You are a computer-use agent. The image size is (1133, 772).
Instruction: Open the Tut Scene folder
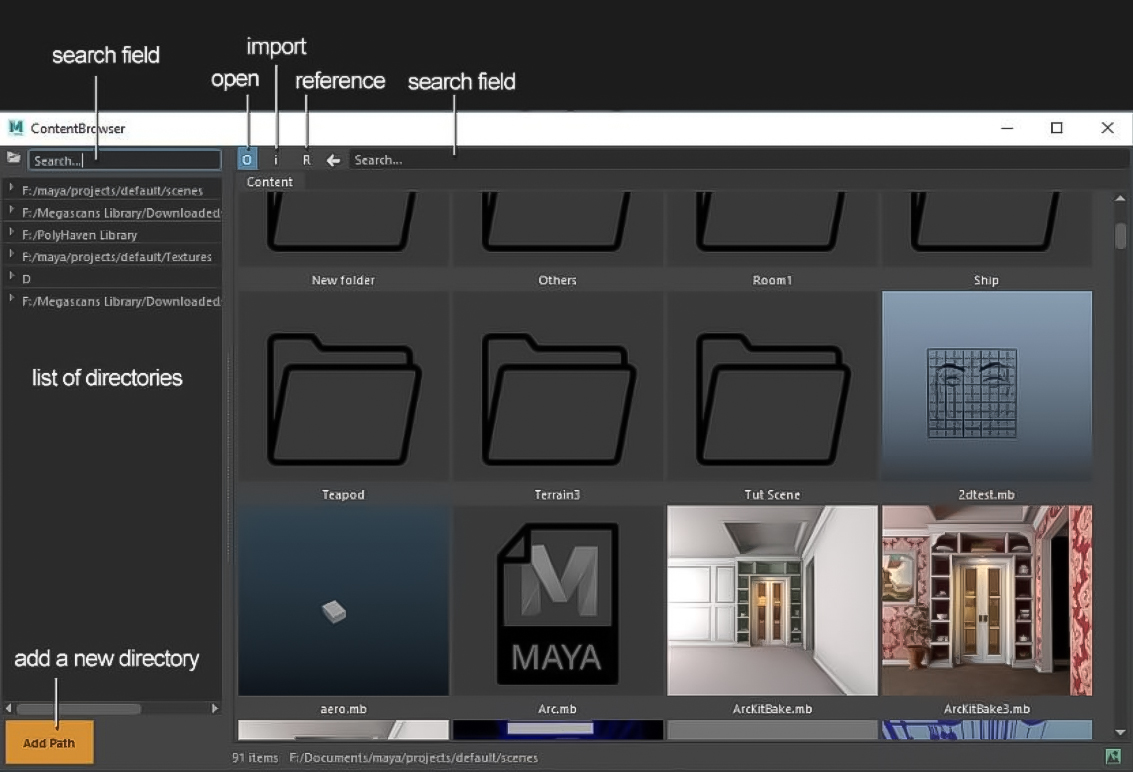coord(772,399)
